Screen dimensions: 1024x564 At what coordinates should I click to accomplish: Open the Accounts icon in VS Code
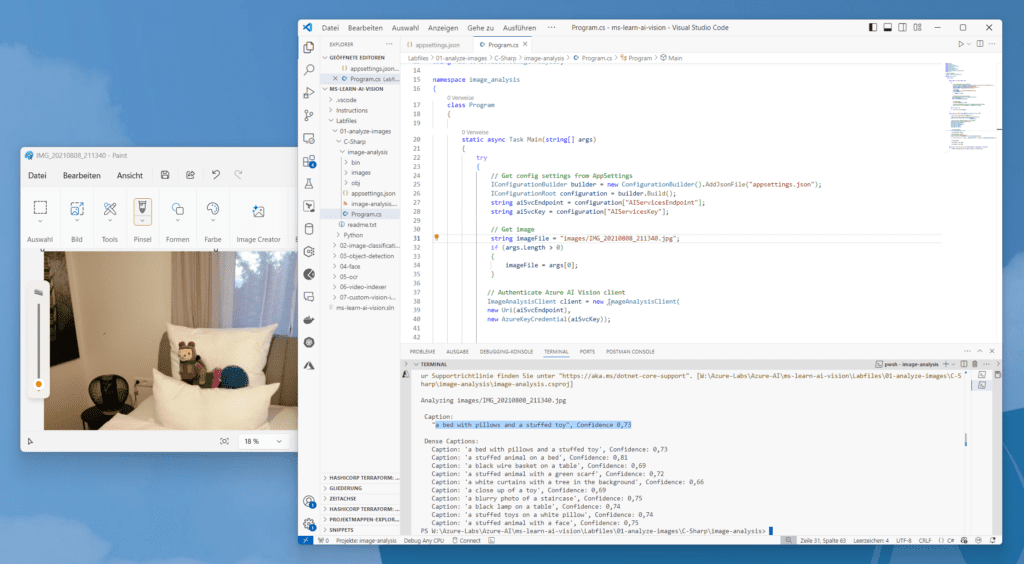309,501
